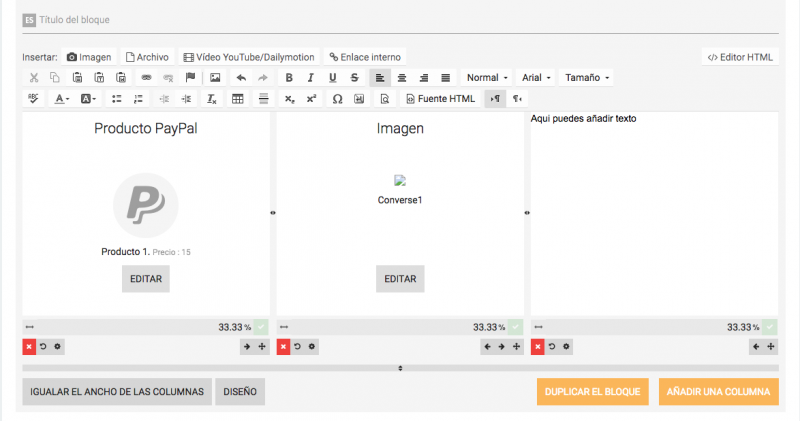Increase the indent

point(186,99)
